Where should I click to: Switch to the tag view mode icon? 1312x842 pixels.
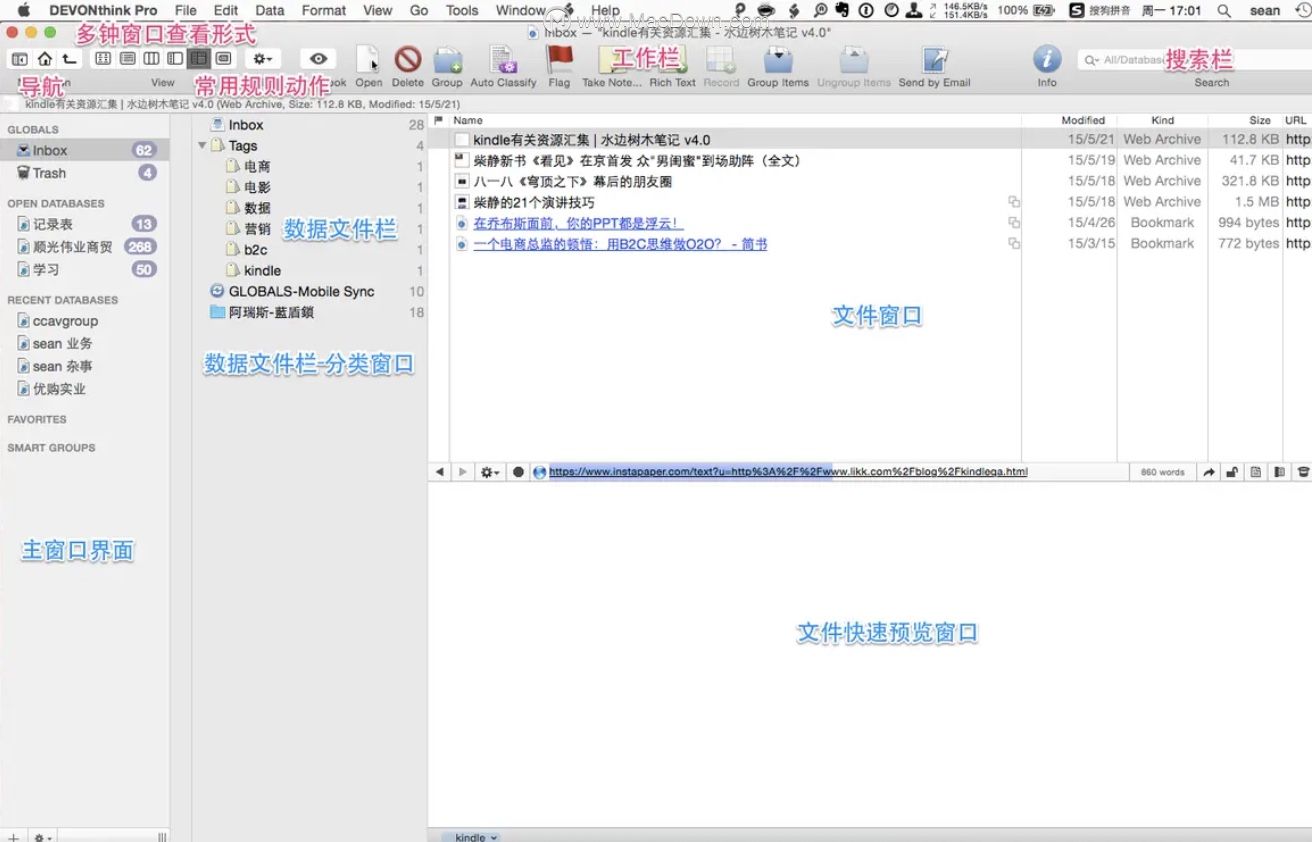click(x=223, y=59)
